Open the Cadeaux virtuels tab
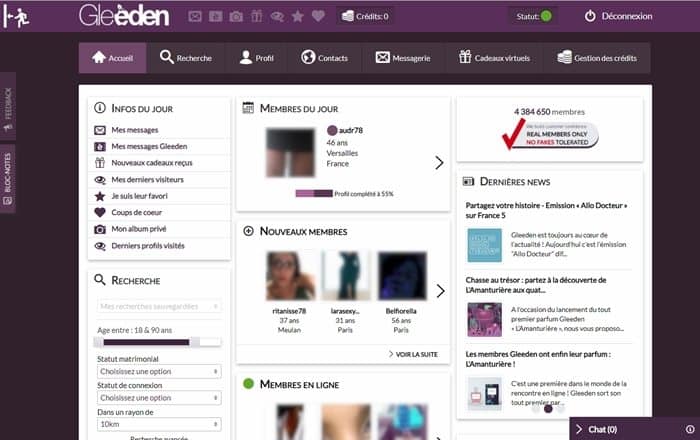Viewport: 700px width, 440px height. click(494, 58)
